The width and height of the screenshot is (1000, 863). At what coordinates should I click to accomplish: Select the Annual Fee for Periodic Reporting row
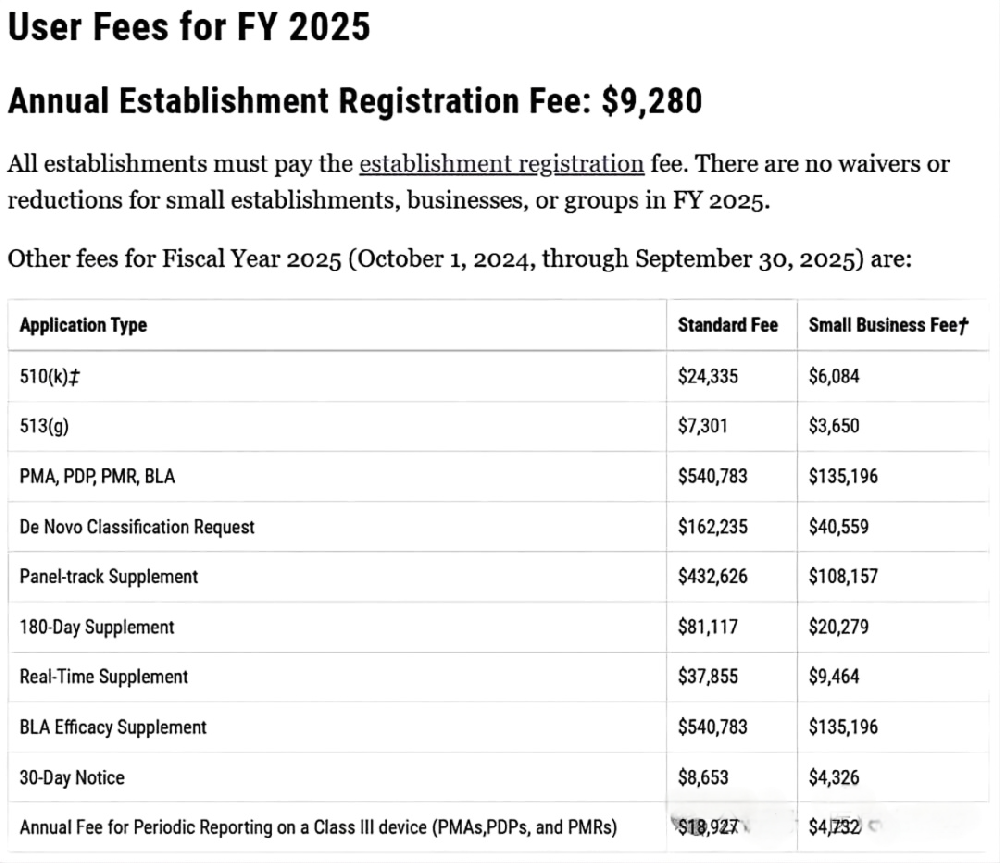click(318, 827)
